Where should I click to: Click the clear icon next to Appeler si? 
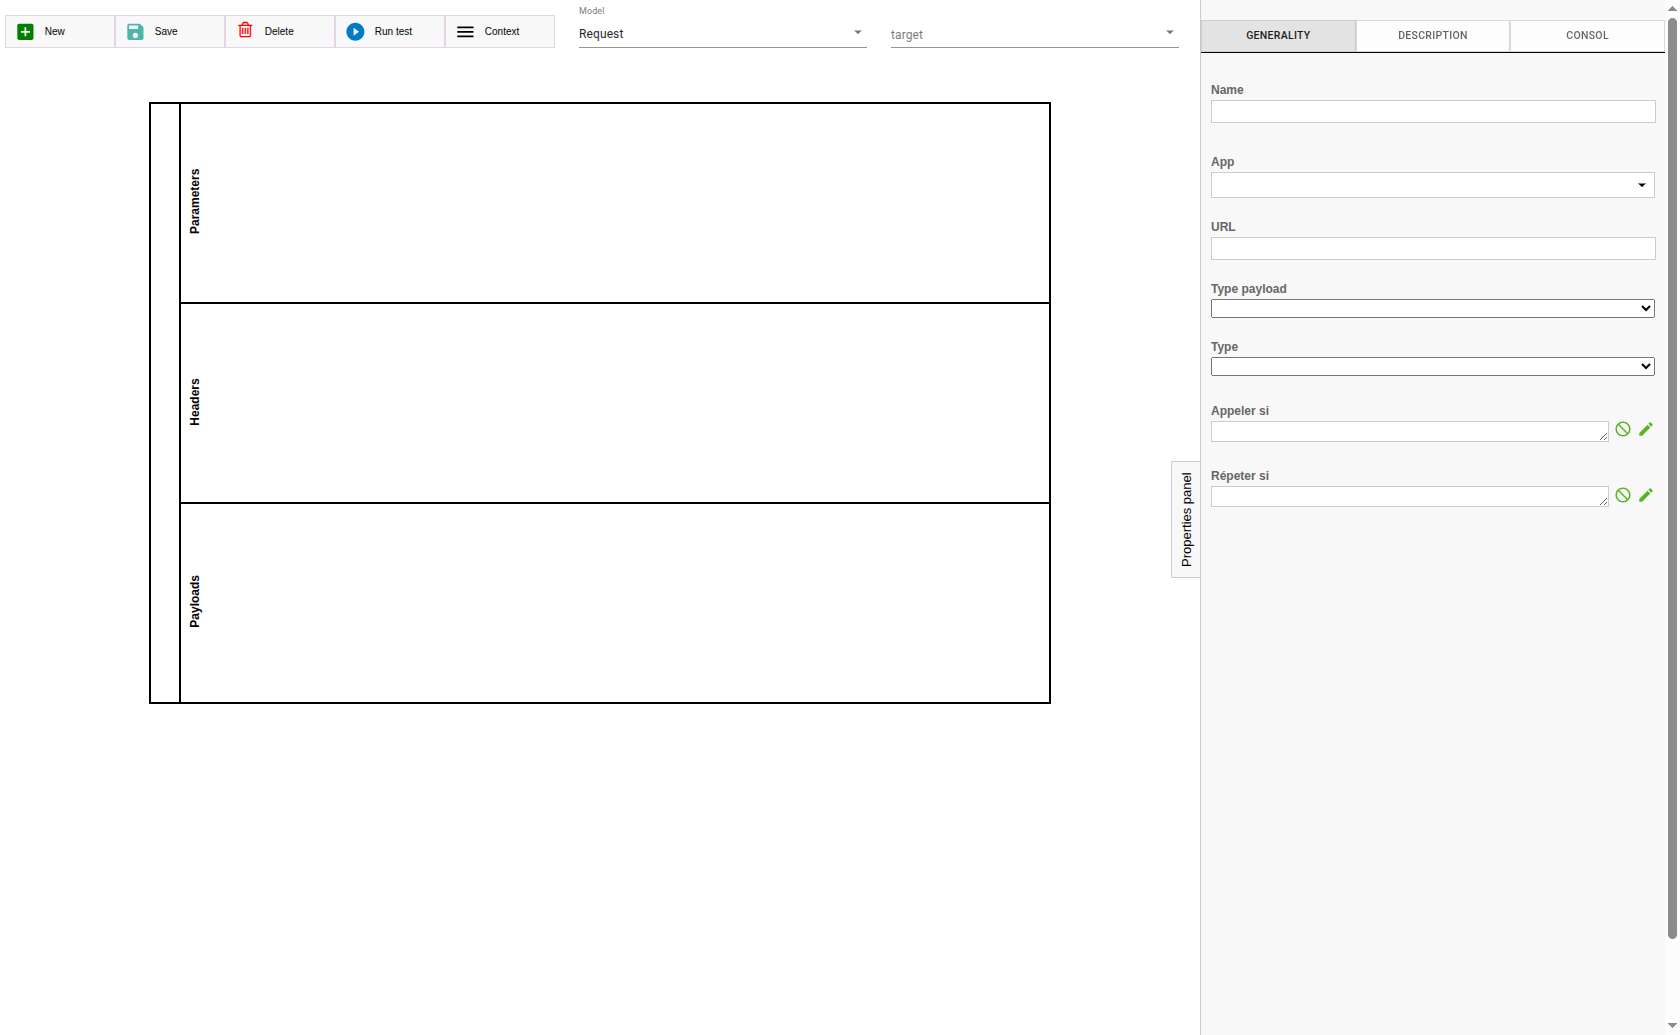[1623, 429]
